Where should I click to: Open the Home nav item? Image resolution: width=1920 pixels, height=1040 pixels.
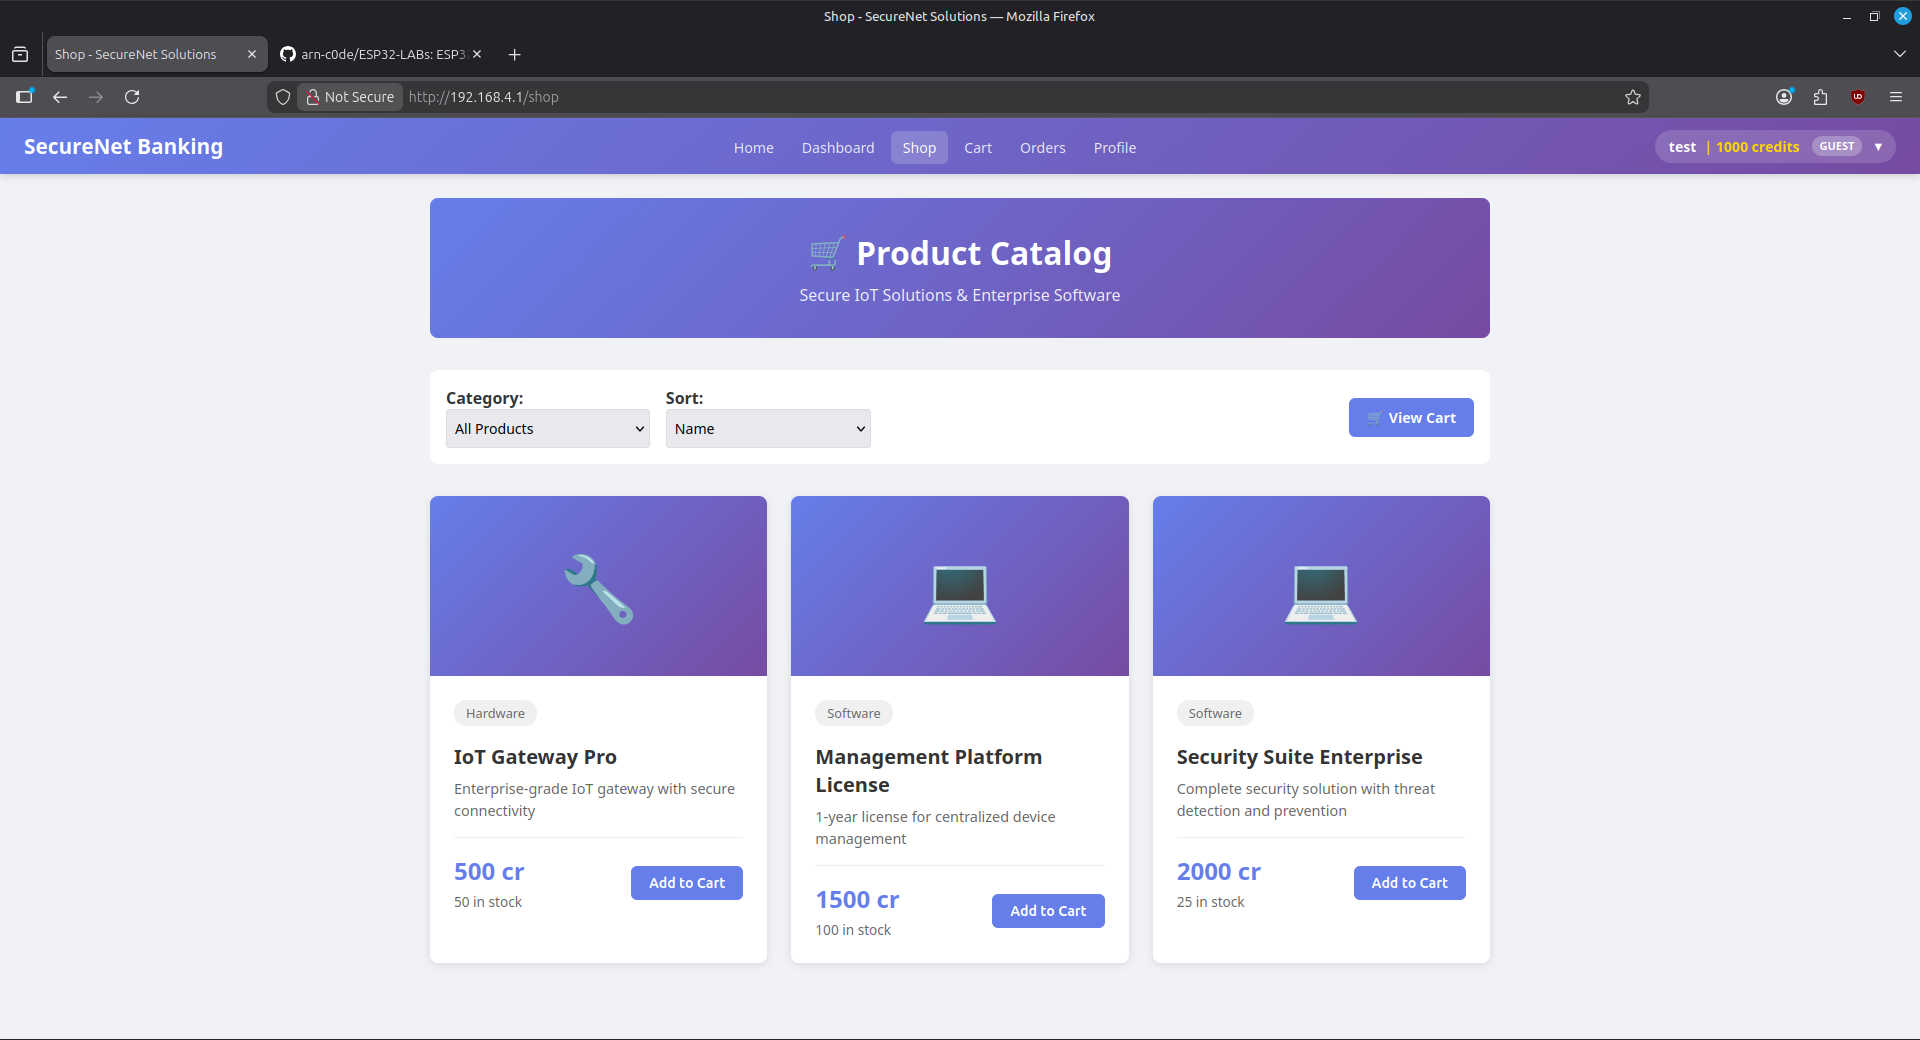[754, 148]
